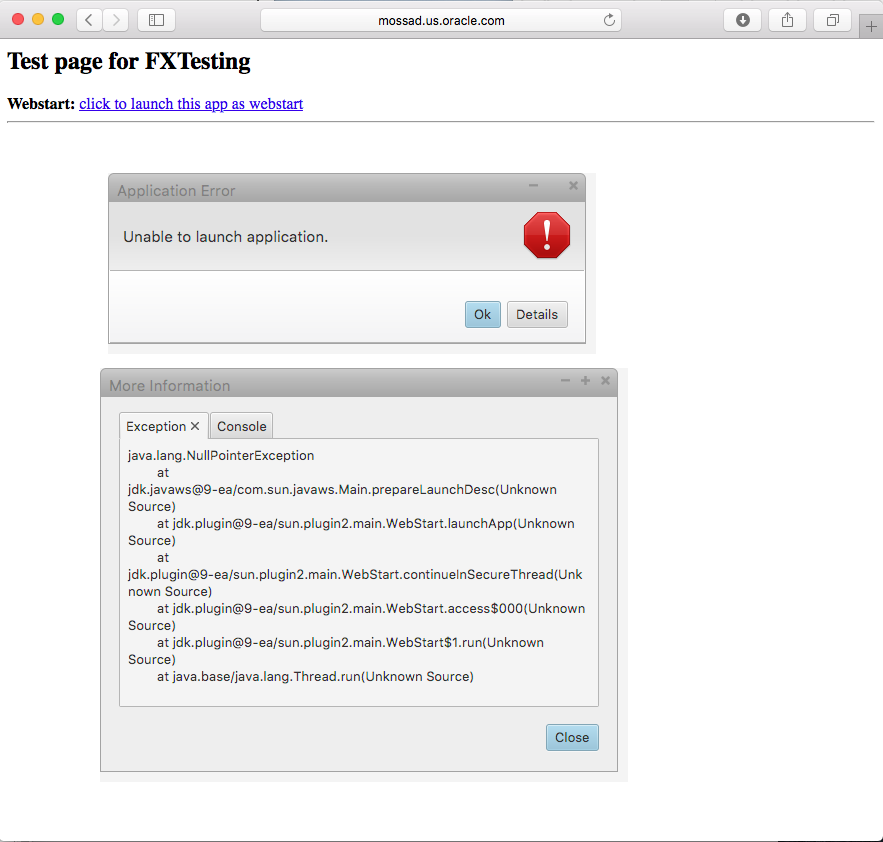
Task: Click the Details button in the error dialog
Action: [x=537, y=314]
